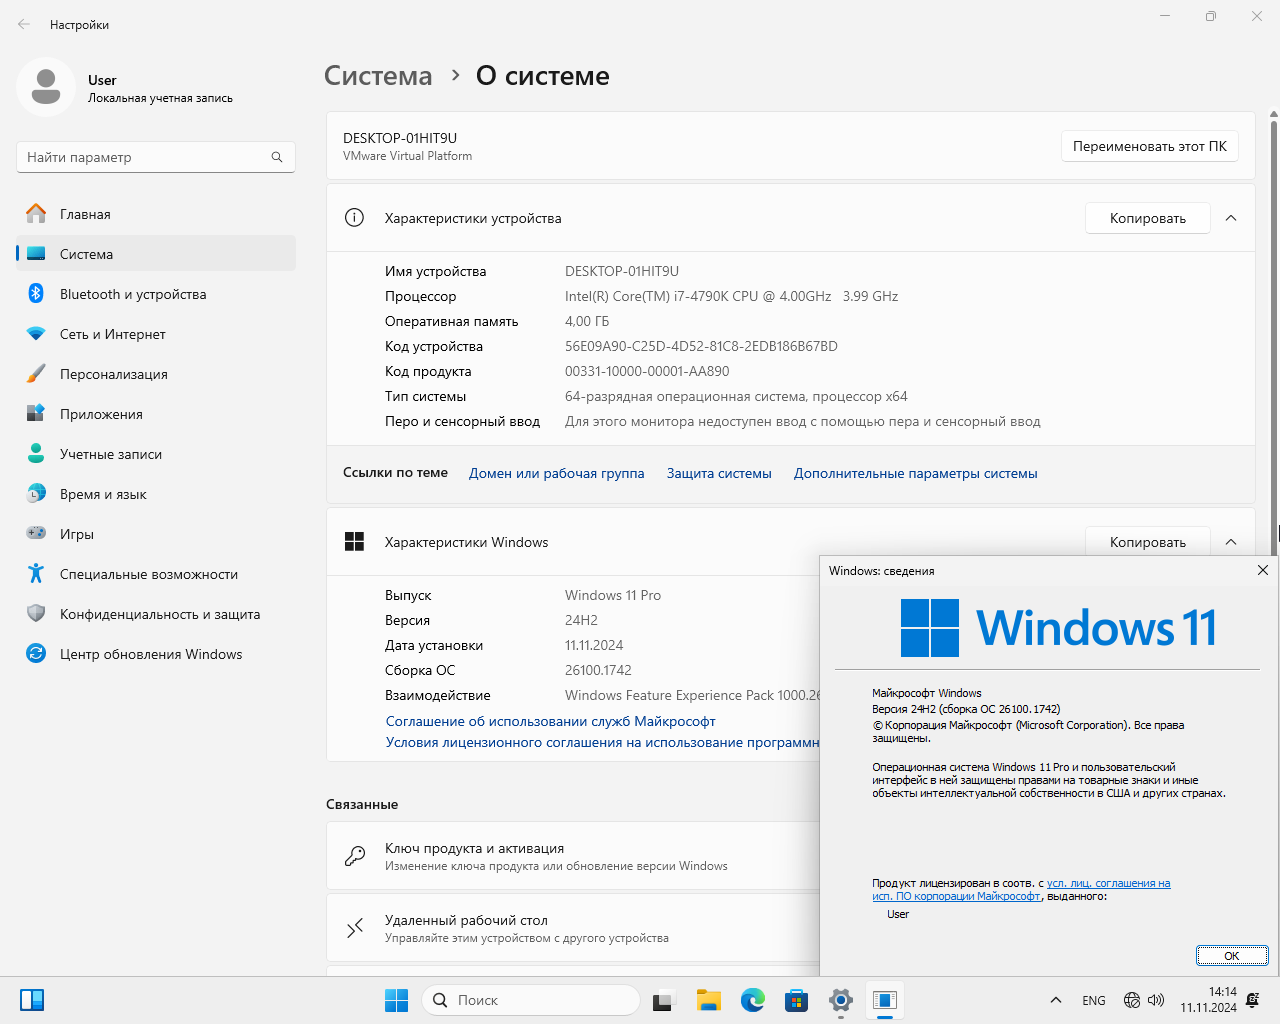Screen dimensions: 1280x1024
Task: Click the Windows logo in Характеристики Windows header
Action: point(354,542)
